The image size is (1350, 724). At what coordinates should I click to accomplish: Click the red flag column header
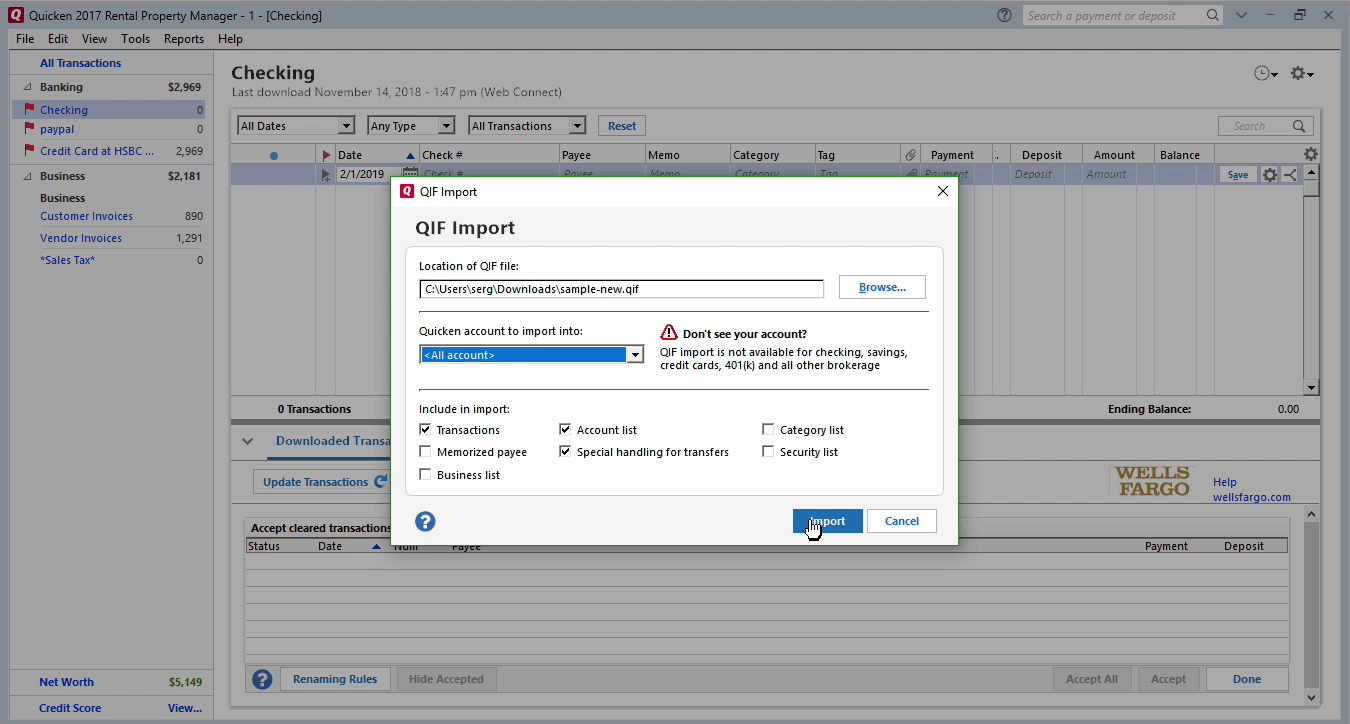pyautogui.click(x=326, y=155)
